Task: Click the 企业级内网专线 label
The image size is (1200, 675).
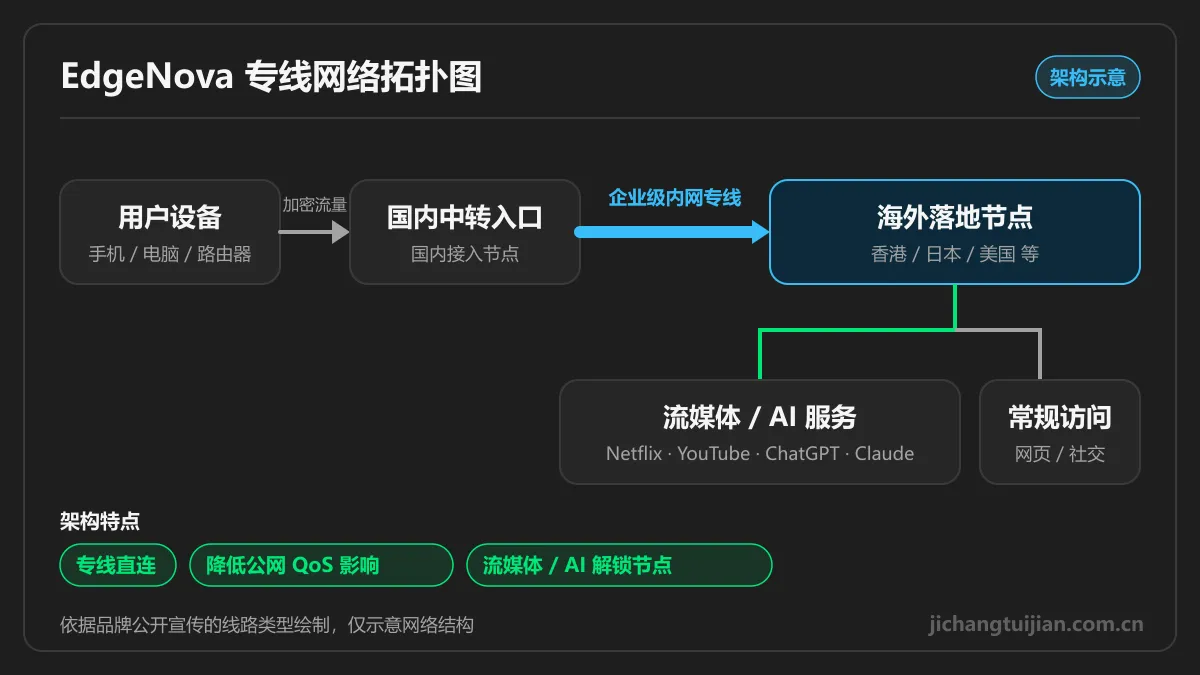Action: (x=675, y=198)
